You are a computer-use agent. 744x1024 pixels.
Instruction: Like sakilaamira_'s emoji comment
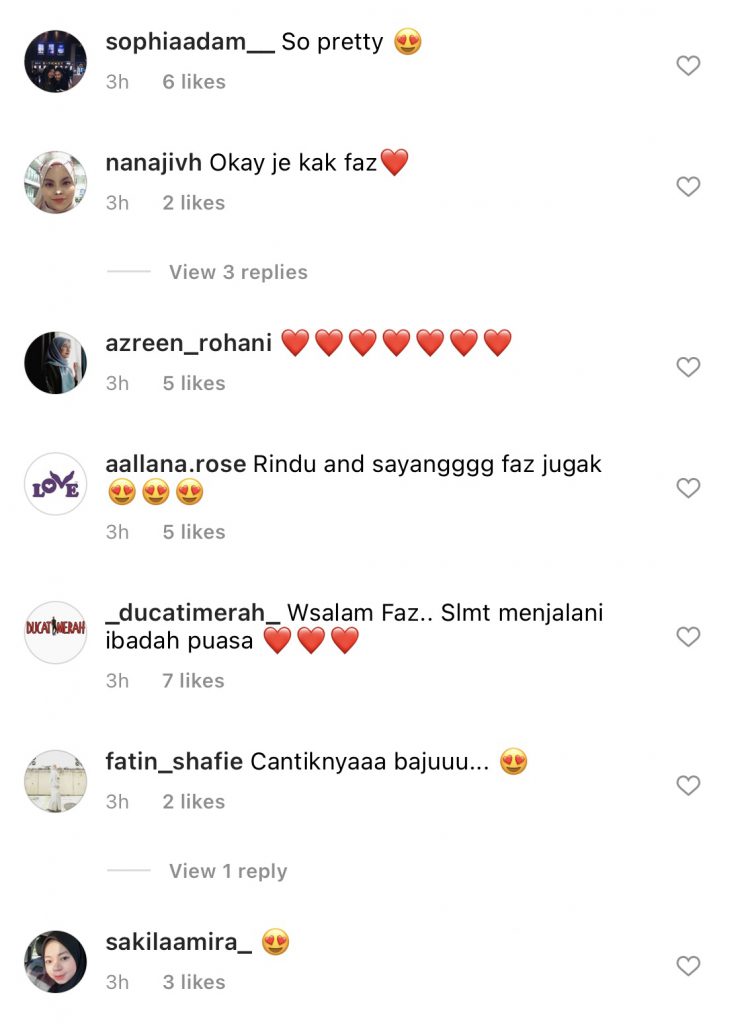tap(688, 965)
